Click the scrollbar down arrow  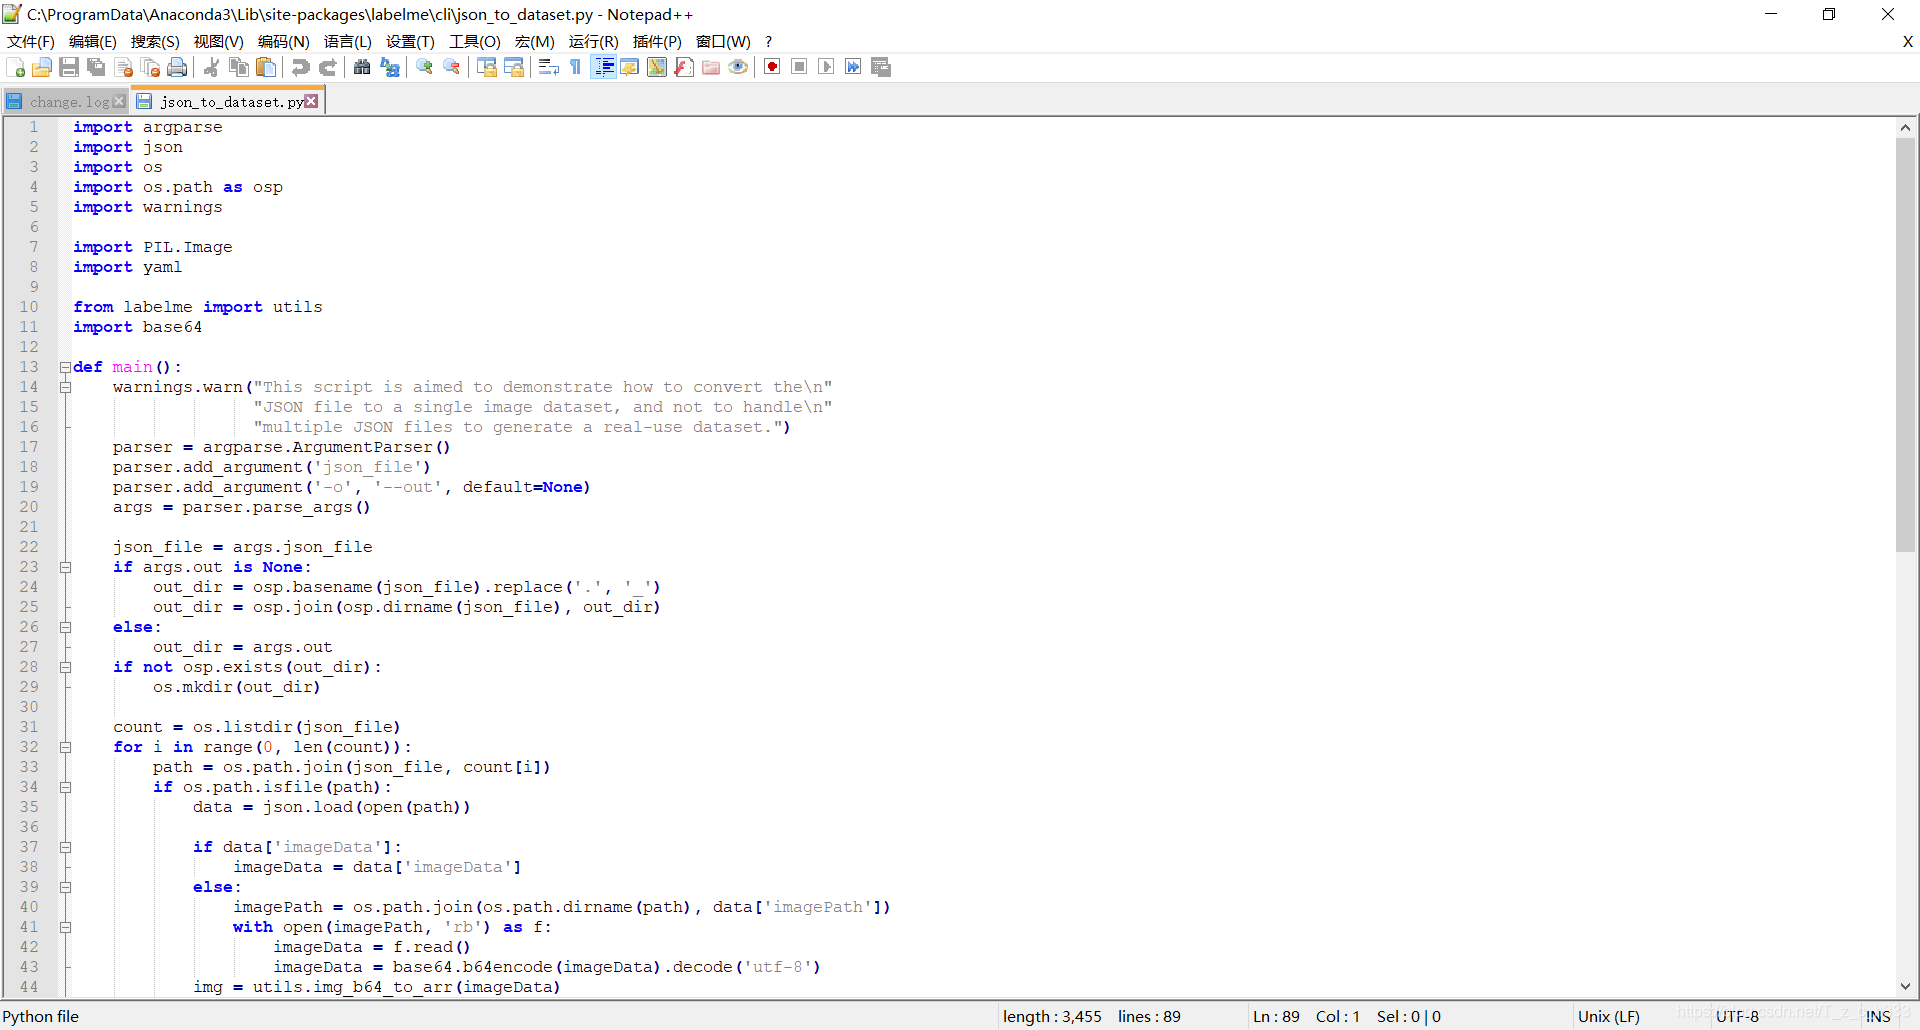tap(1905, 986)
